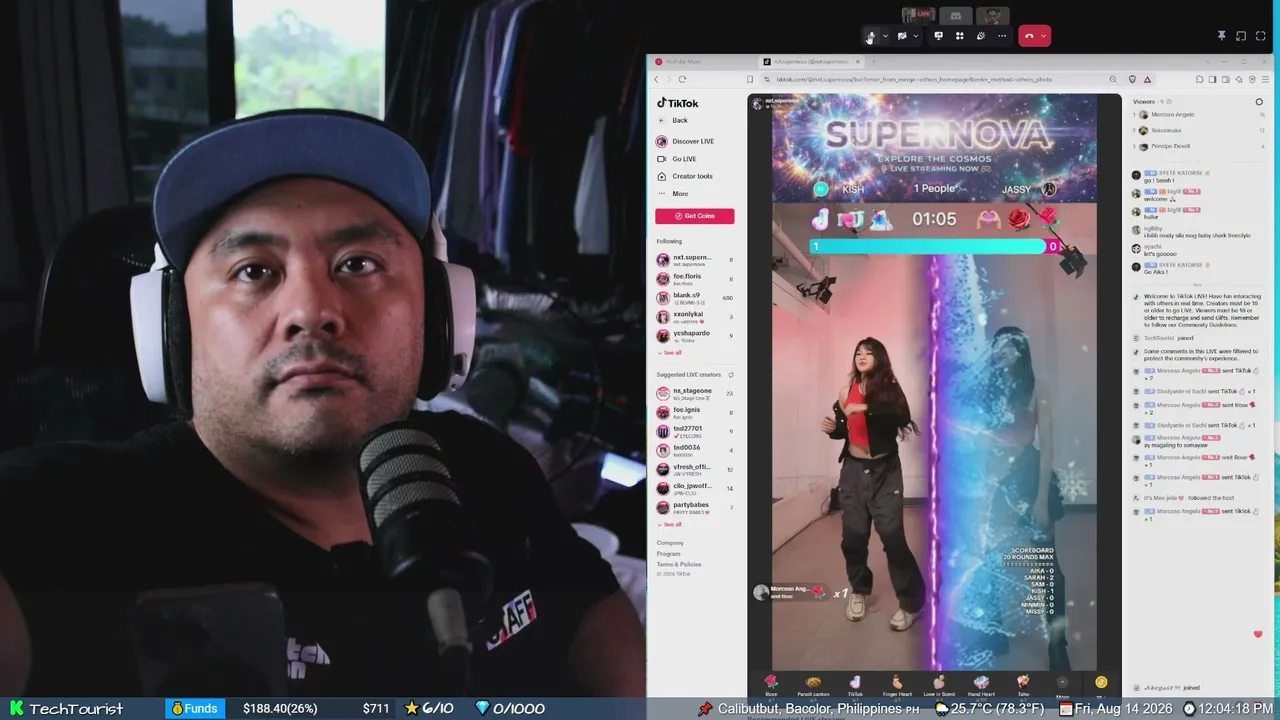Send the Taho gift
The width and height of the screenshot is (1280, 720).
click(x=1023, y=685)
